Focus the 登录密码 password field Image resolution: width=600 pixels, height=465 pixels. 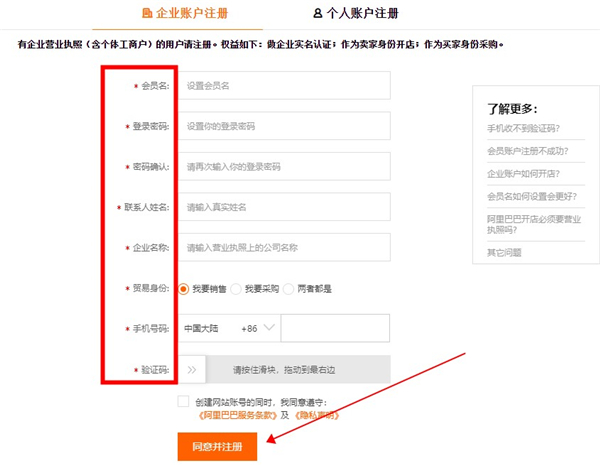click(283, 127)
